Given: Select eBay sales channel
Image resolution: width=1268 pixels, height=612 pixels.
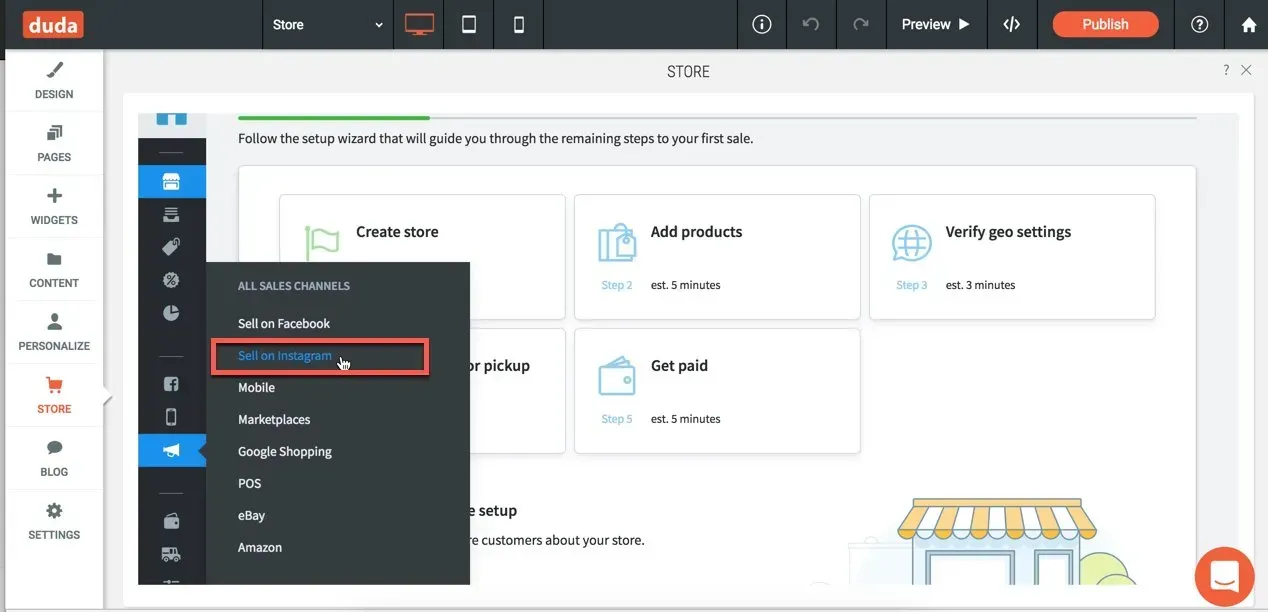Looking at the screenshot, I should tap(252, 516).
